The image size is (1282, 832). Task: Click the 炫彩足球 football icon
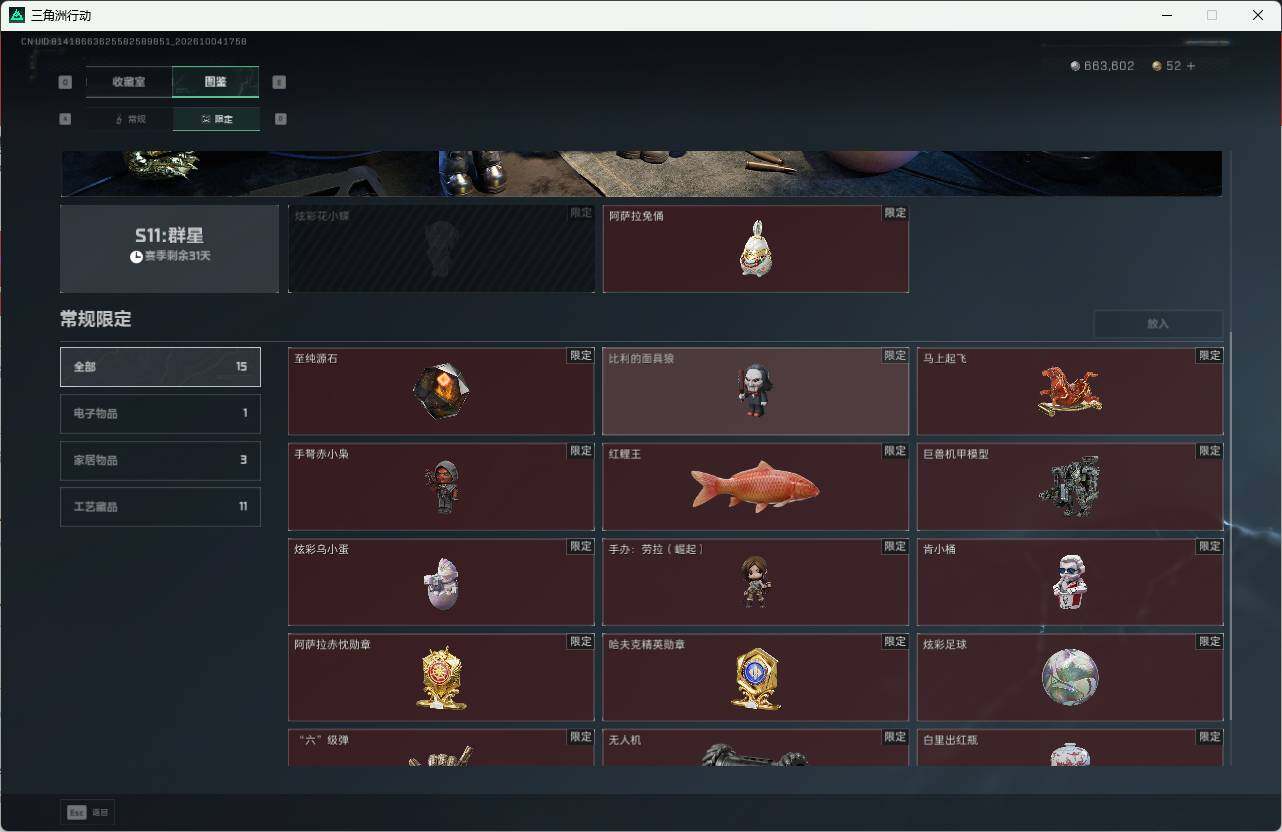coord(1070,678)
